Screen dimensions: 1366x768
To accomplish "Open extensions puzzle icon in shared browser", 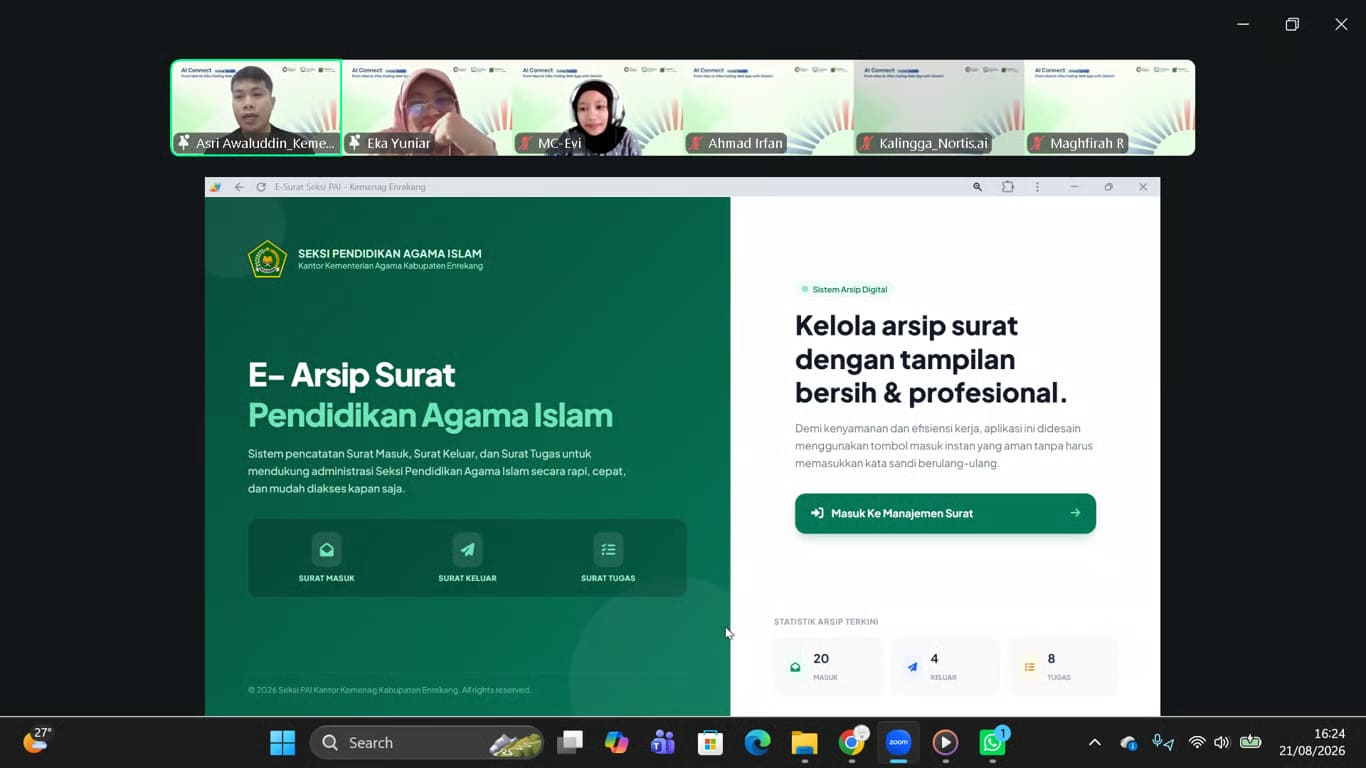I will click(1008, 187).
